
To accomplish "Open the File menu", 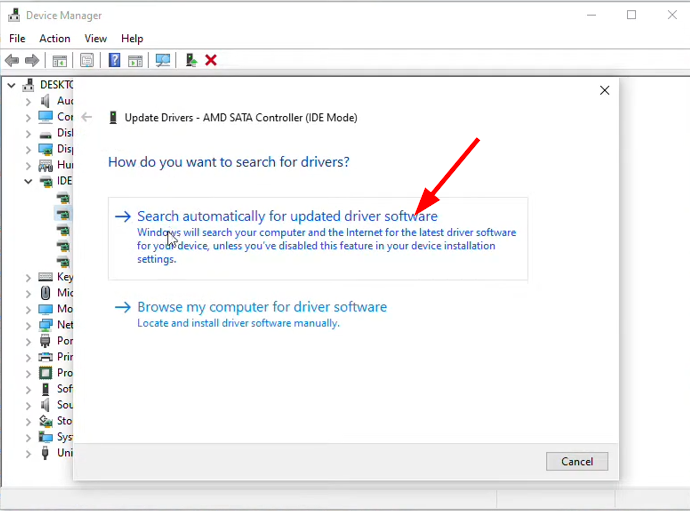I will pos(17,39).
